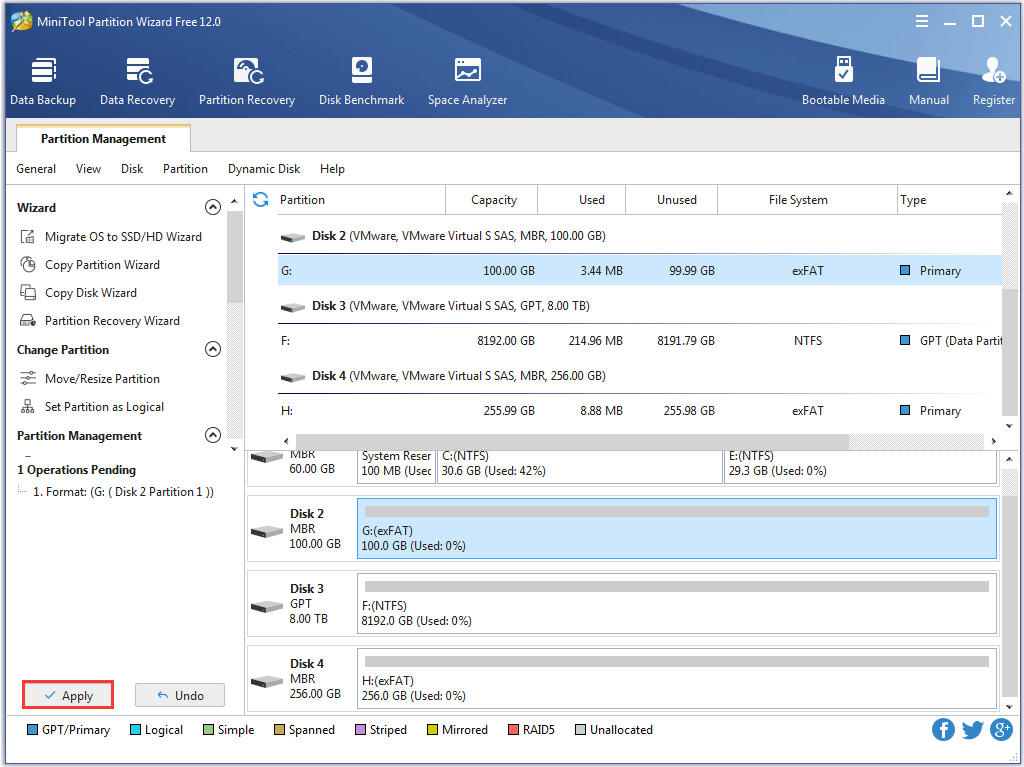Open the Partition menu
This screenshot has width=1024, height=767.
coord(185,169)
